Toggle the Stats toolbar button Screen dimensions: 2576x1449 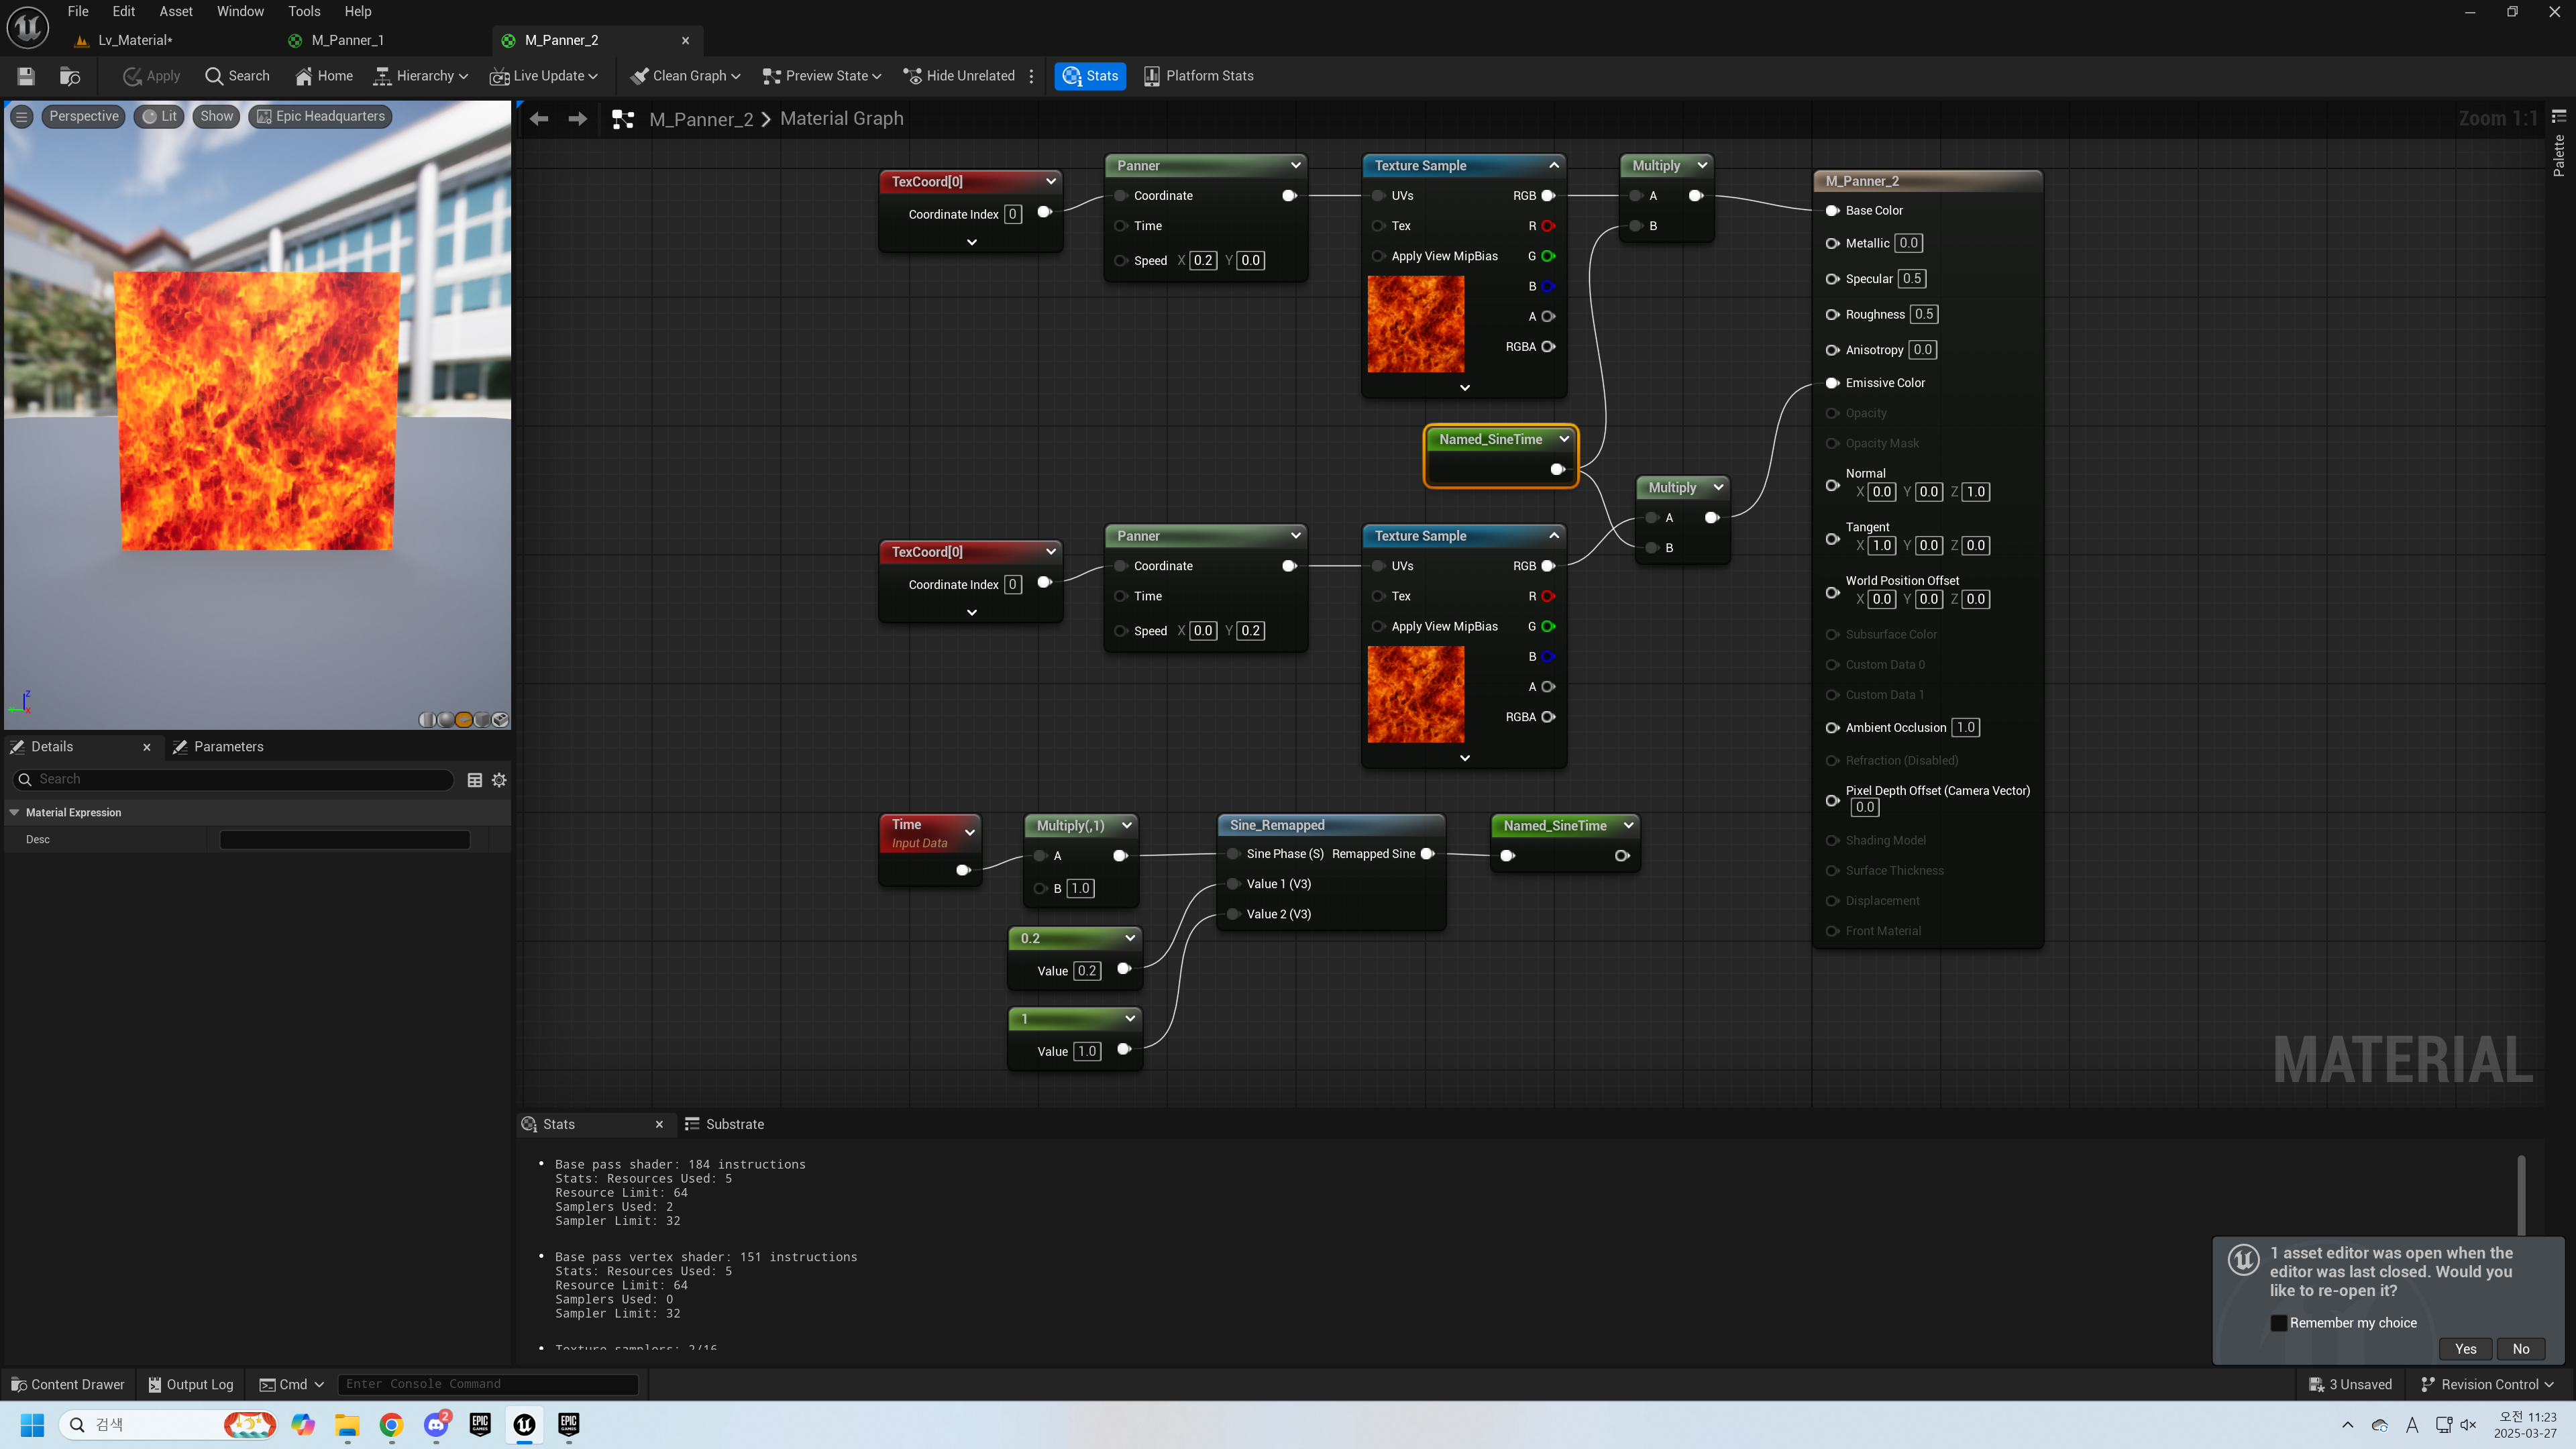tap(1090, 76)
